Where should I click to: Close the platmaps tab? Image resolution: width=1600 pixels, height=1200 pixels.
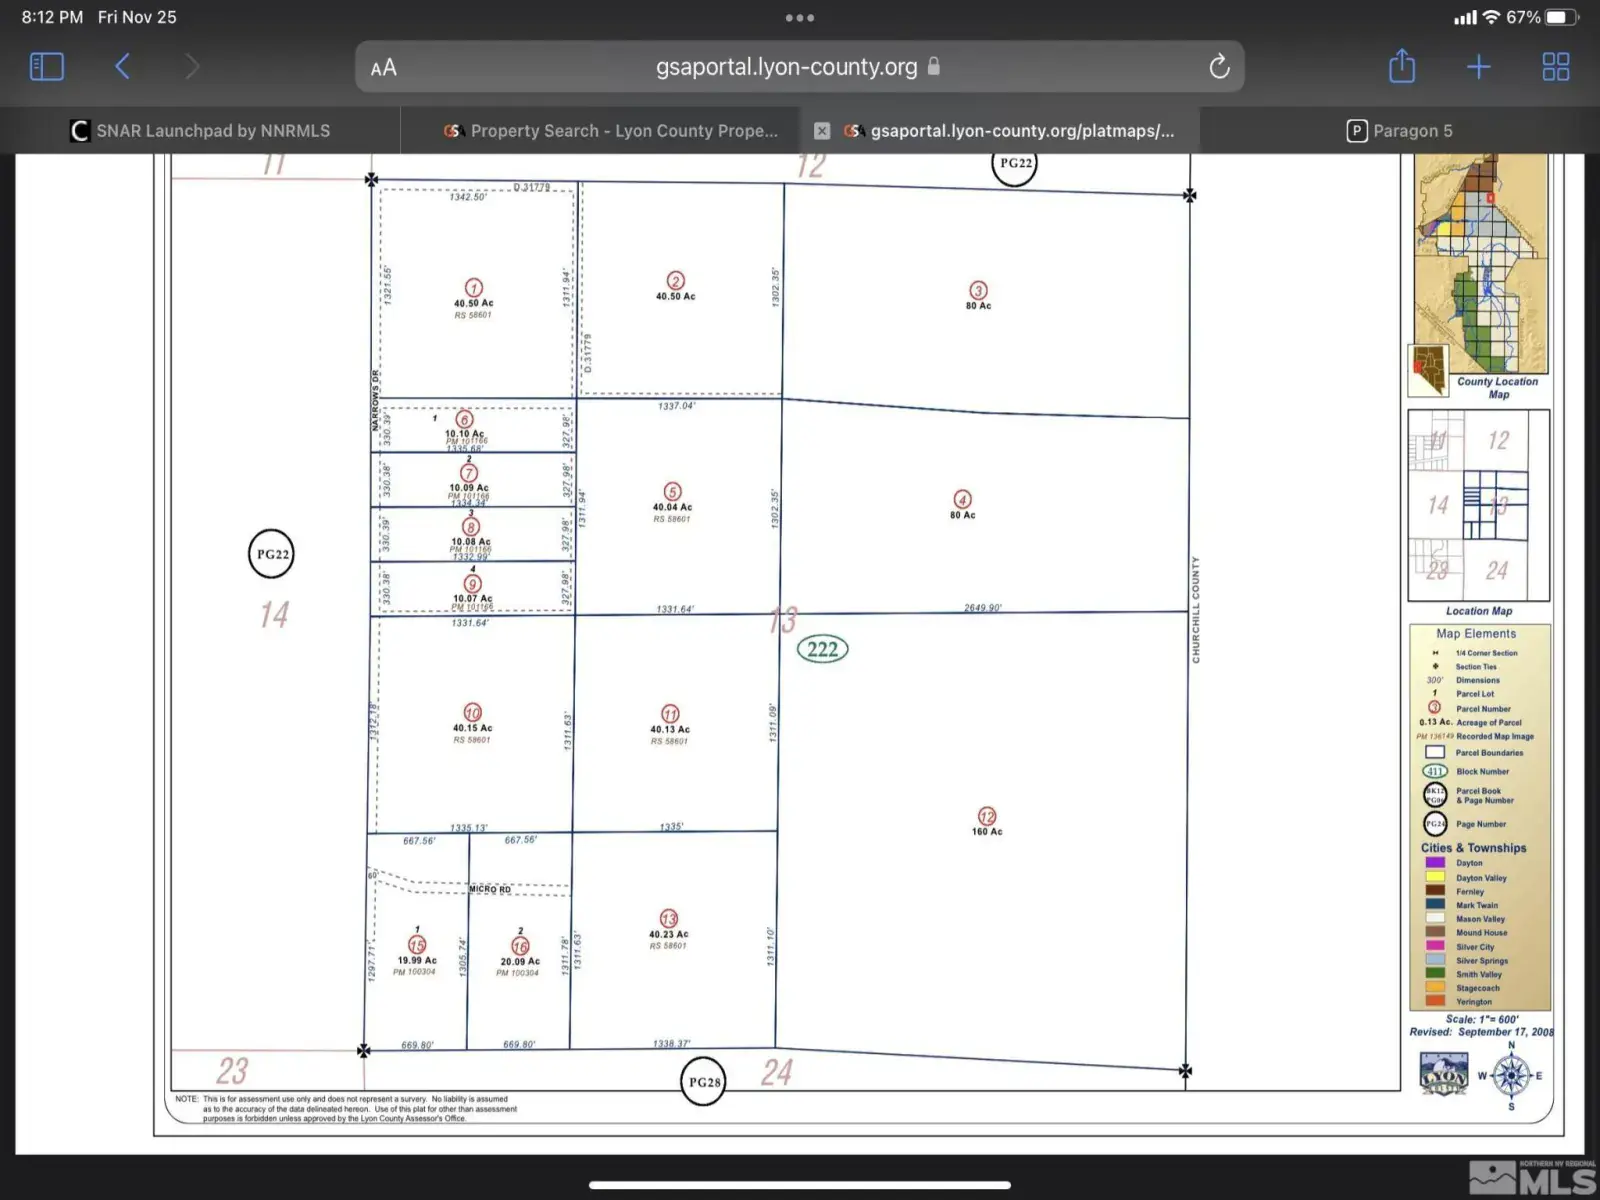coord(822,131)
